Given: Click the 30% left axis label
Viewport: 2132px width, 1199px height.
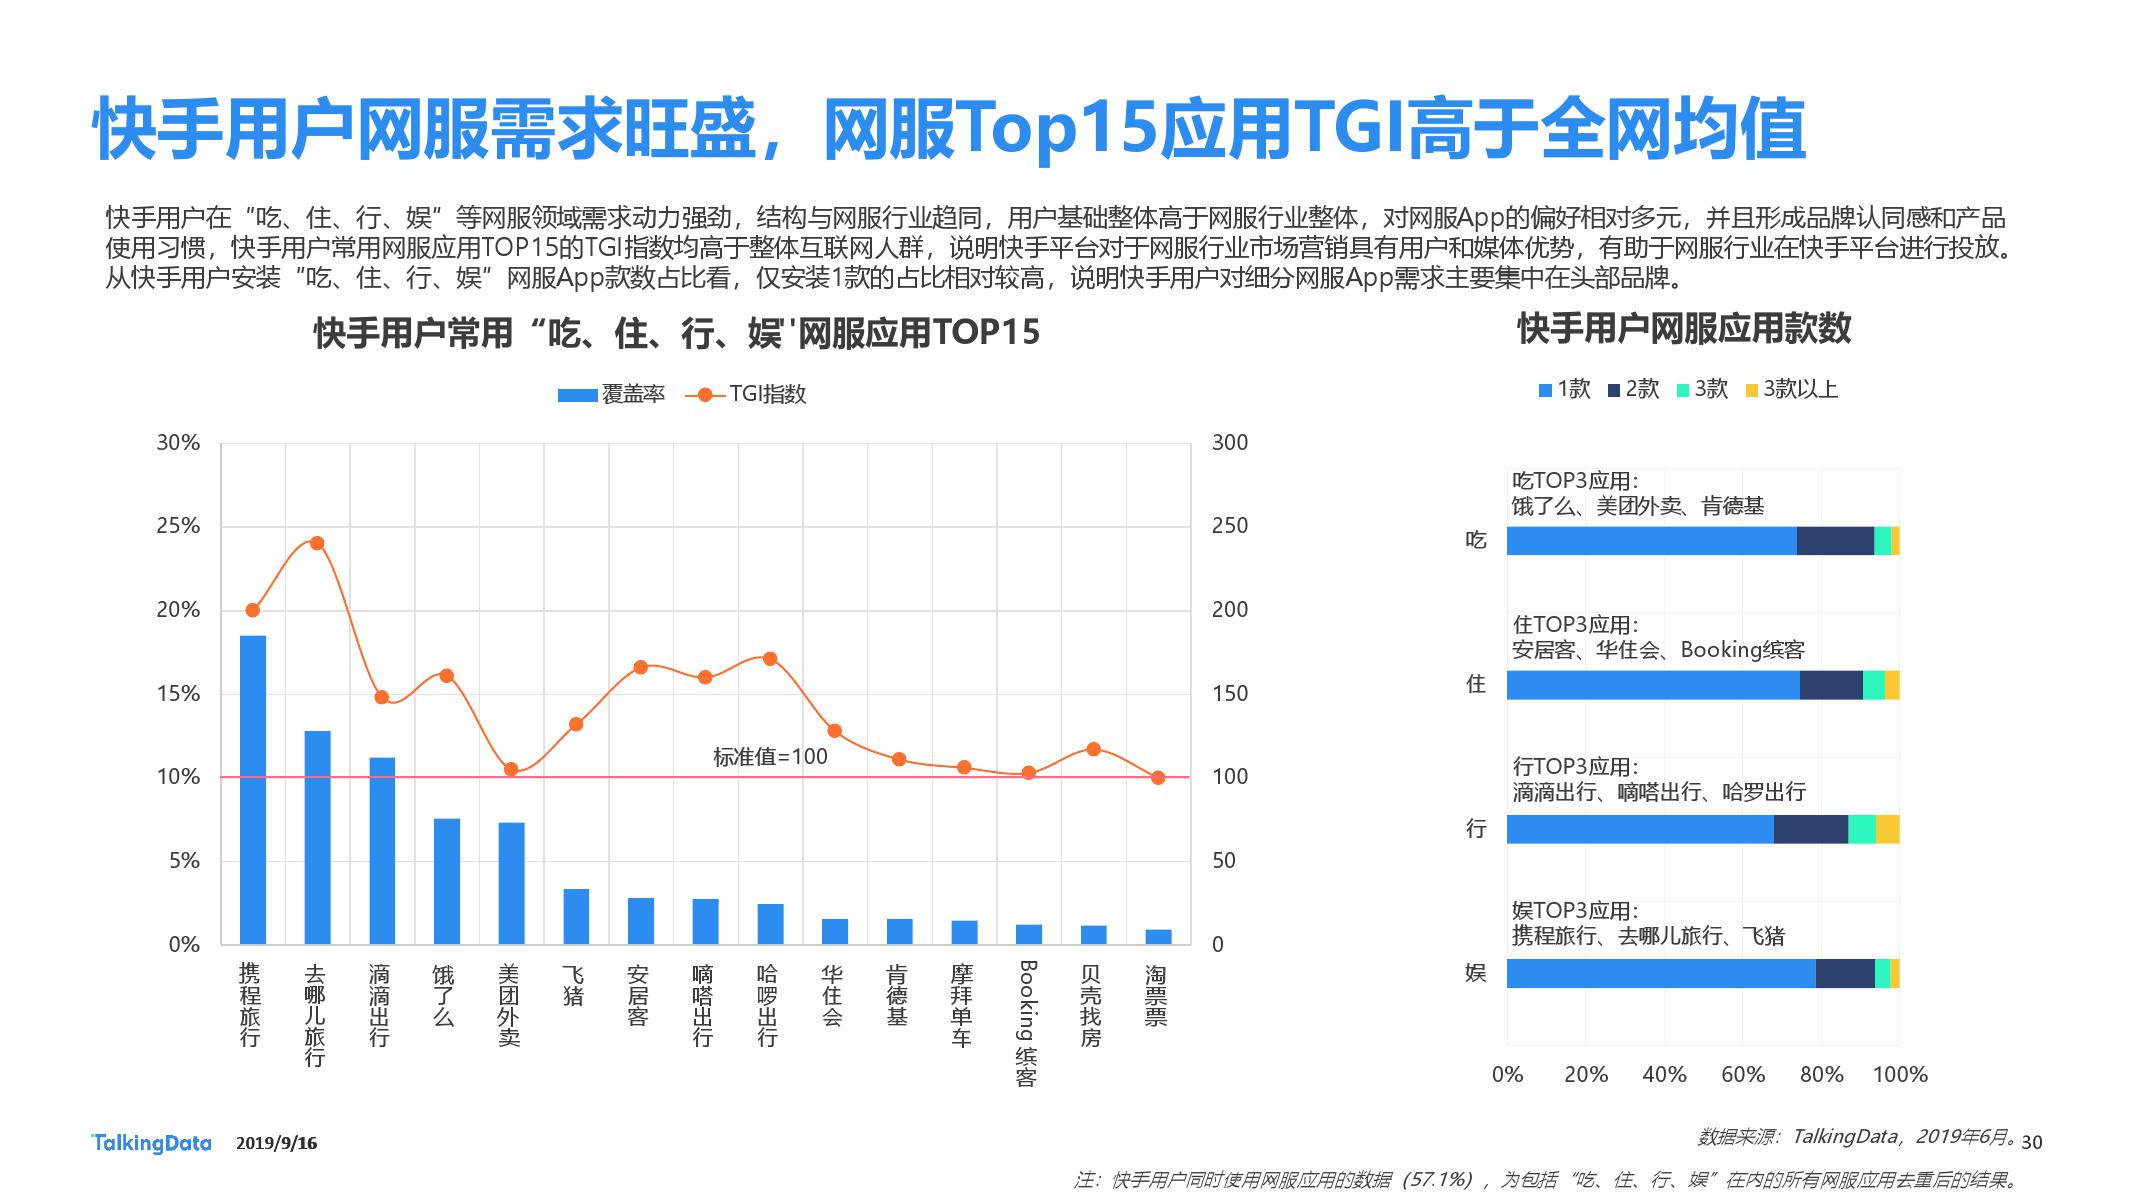Looking at the screenshot, I should (178, 442).
